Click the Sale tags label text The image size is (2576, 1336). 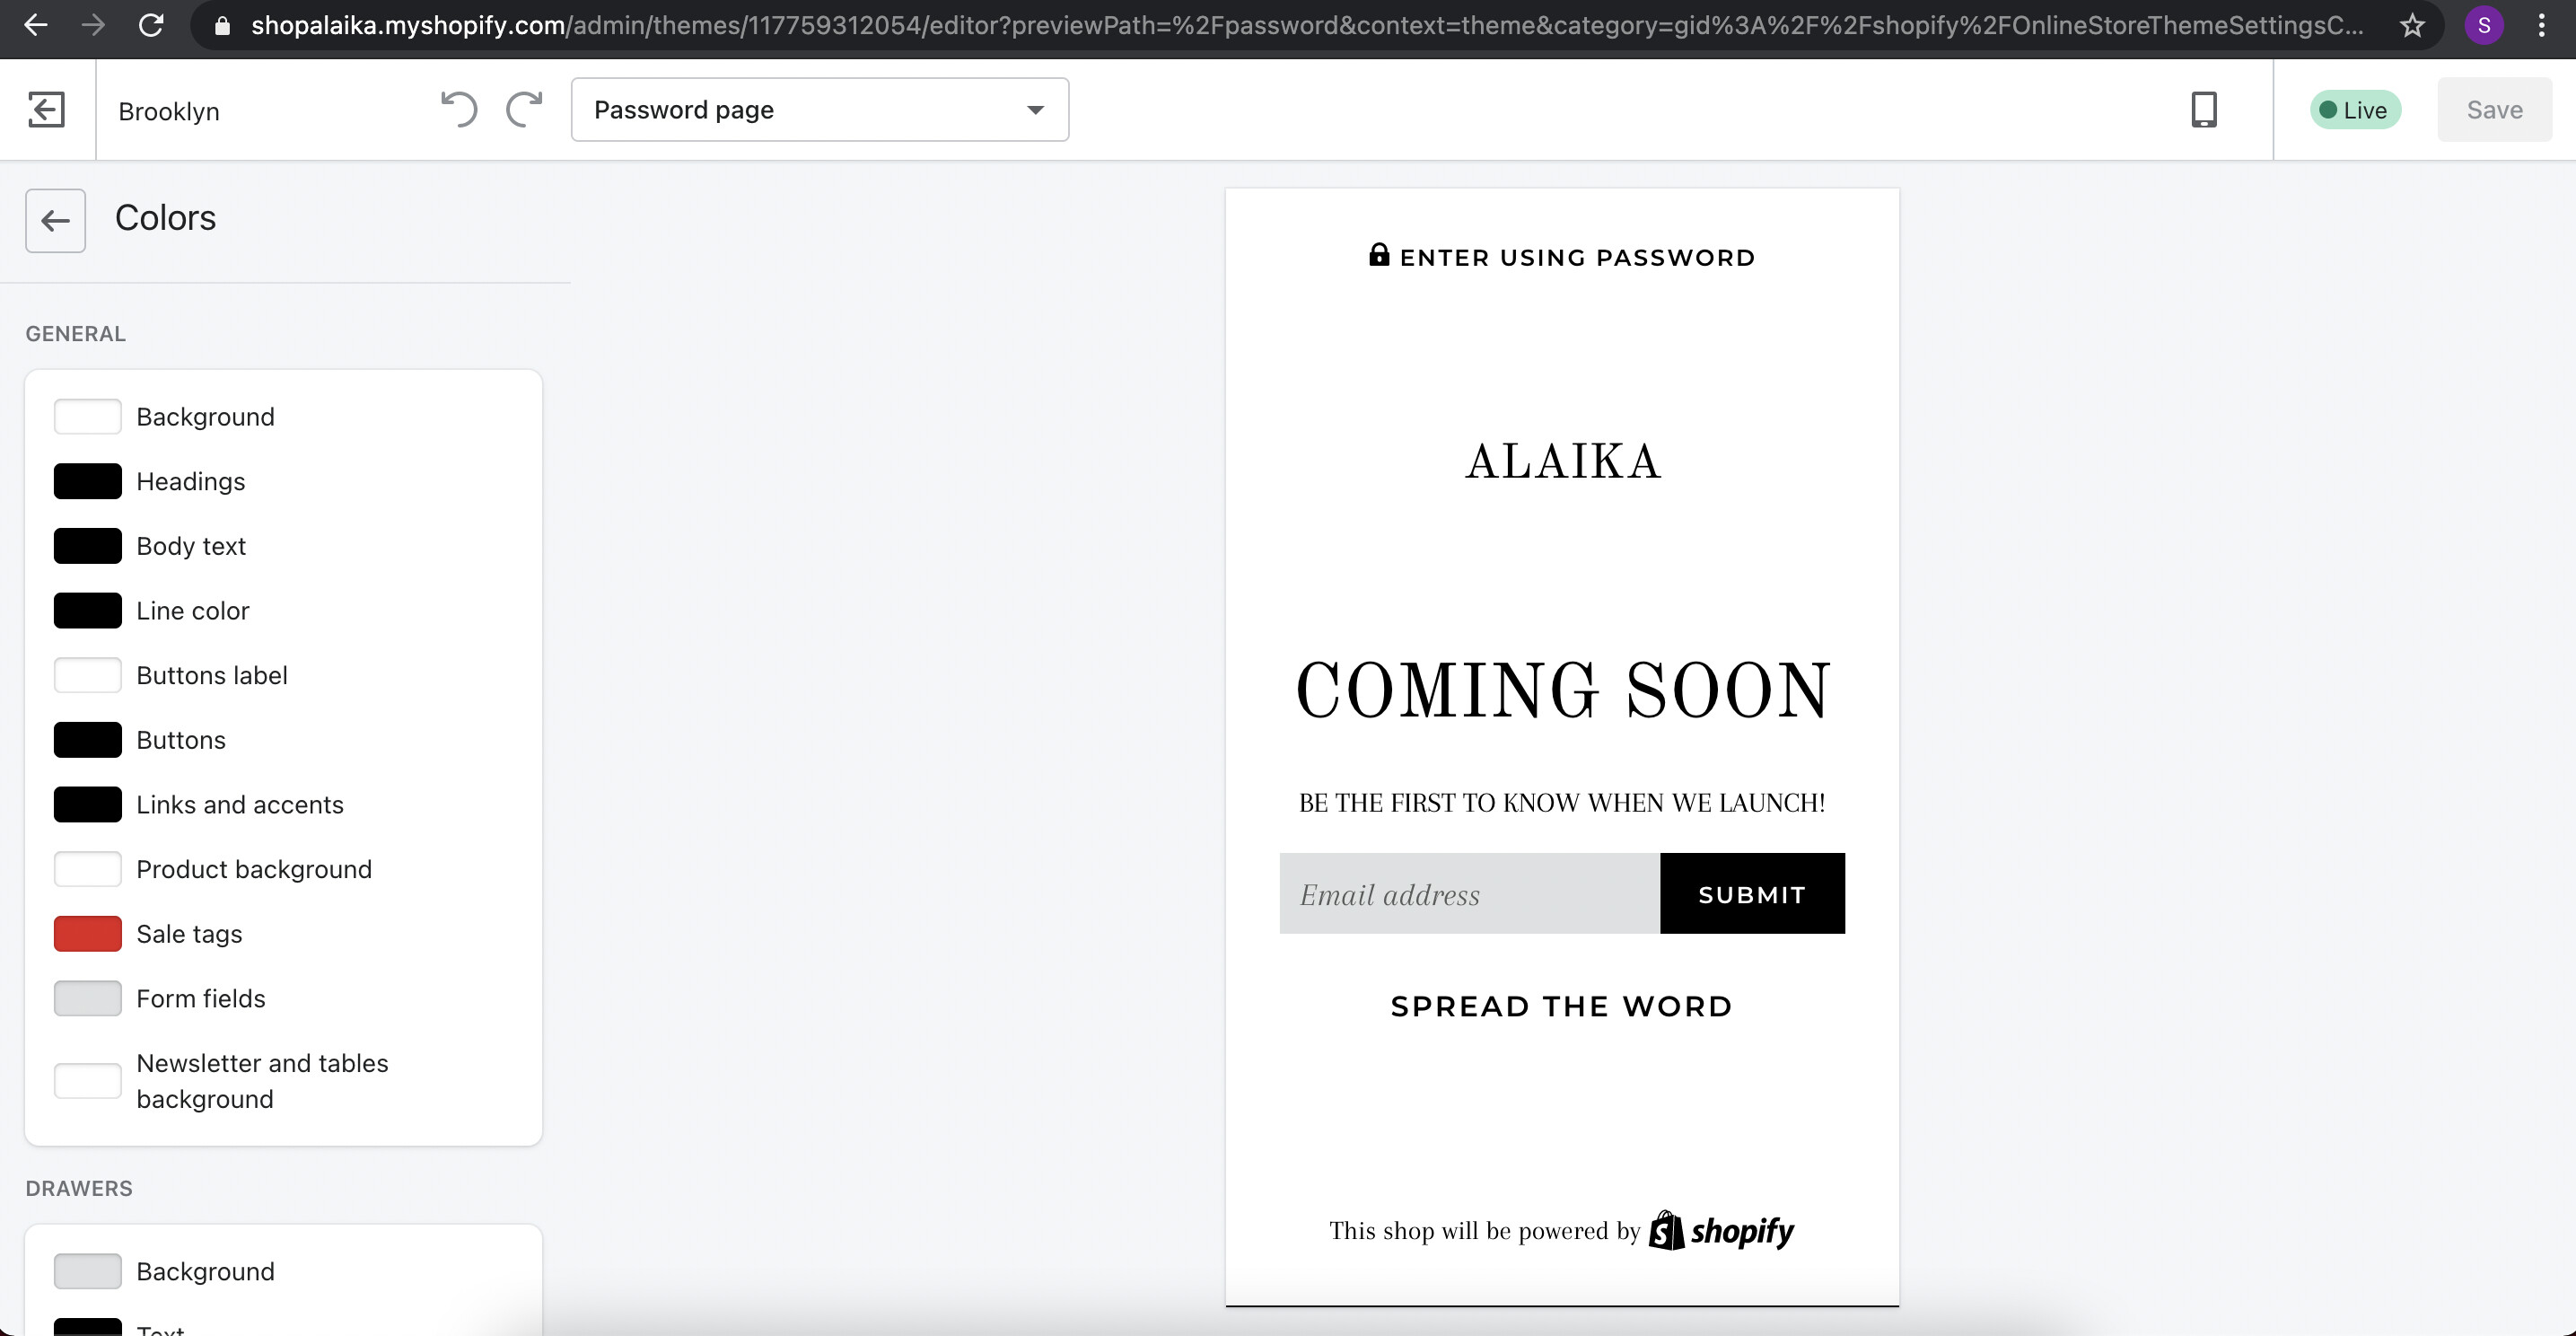pos(189,934)
